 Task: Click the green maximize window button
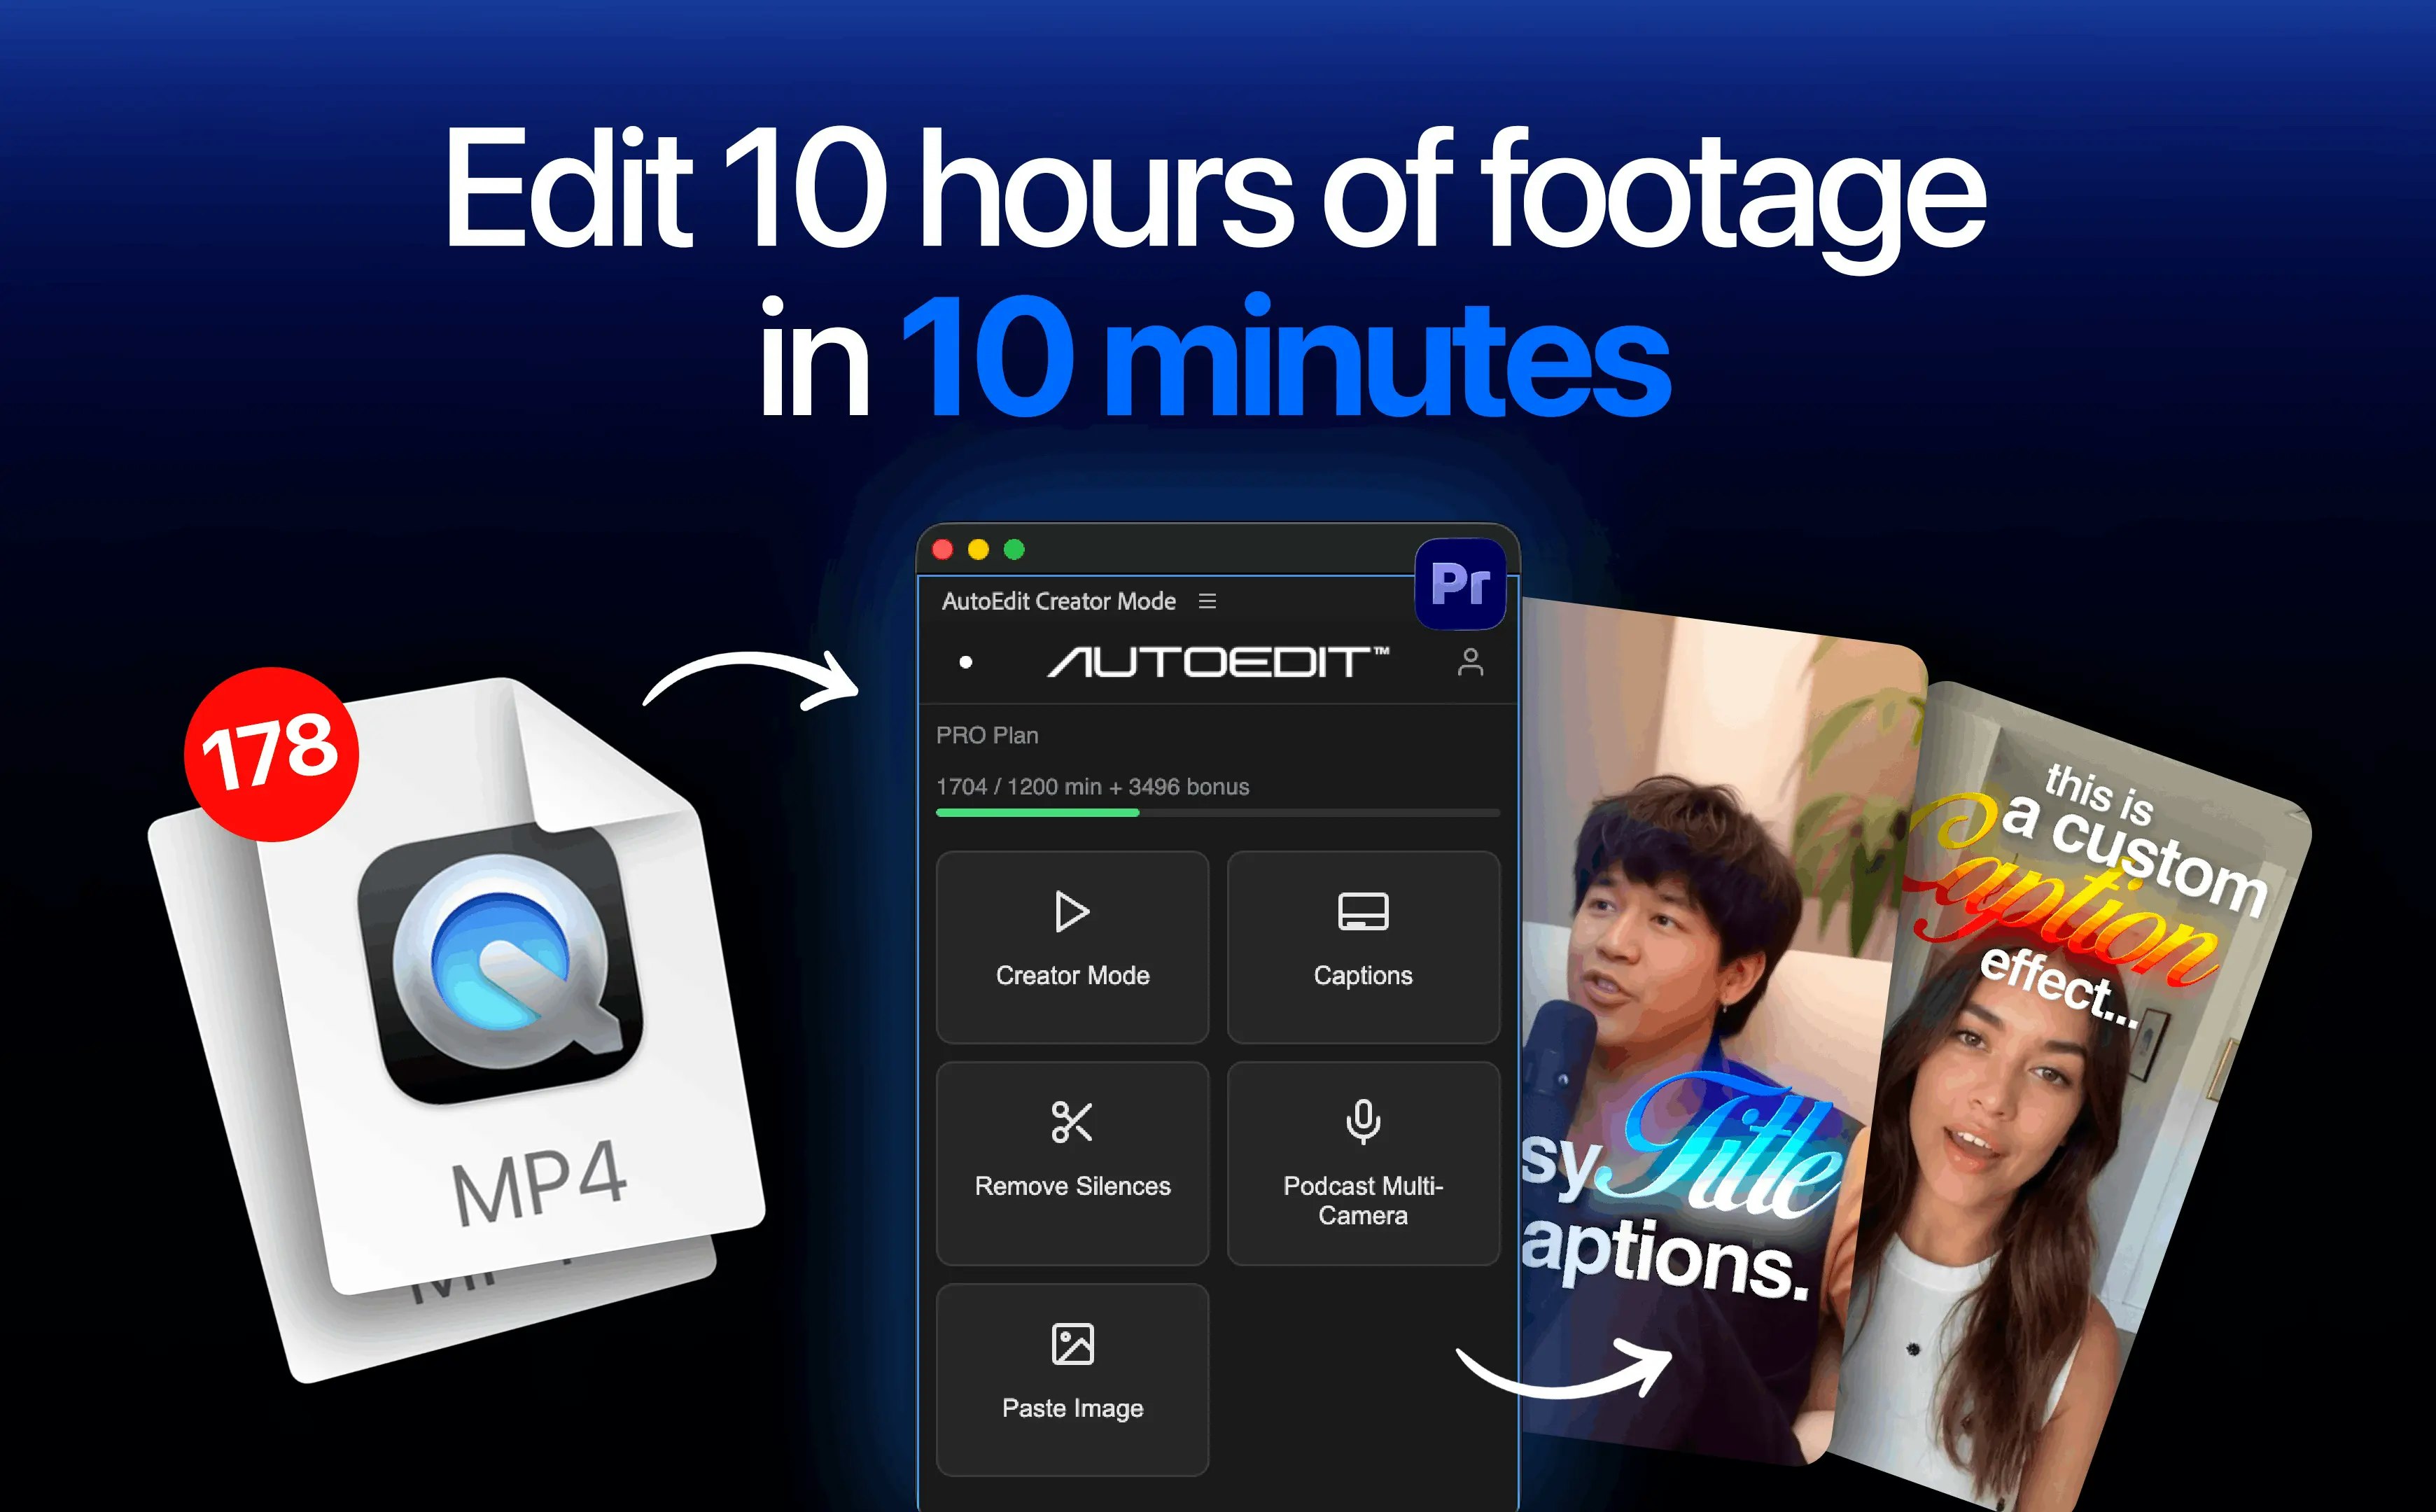pos(1014,549)
